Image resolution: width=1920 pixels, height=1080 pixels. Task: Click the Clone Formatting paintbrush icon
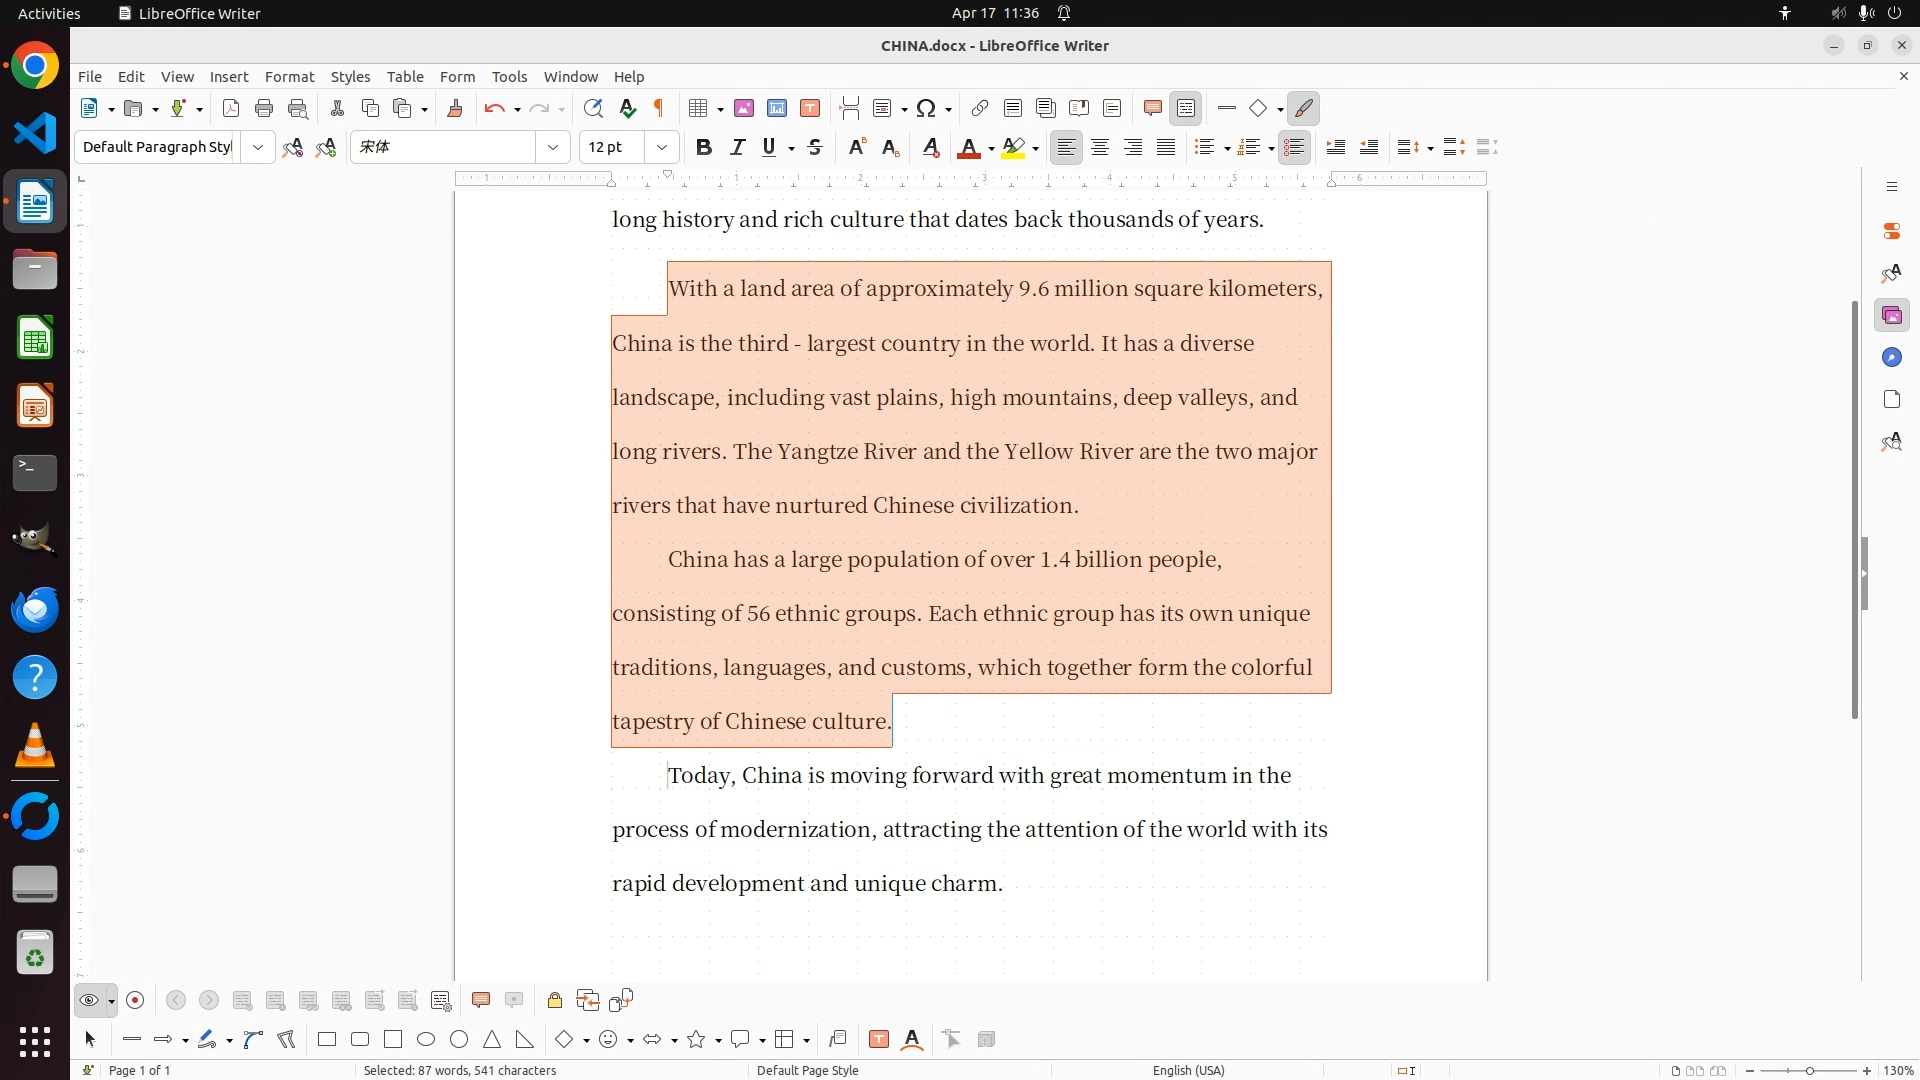[x=455, y=108]
